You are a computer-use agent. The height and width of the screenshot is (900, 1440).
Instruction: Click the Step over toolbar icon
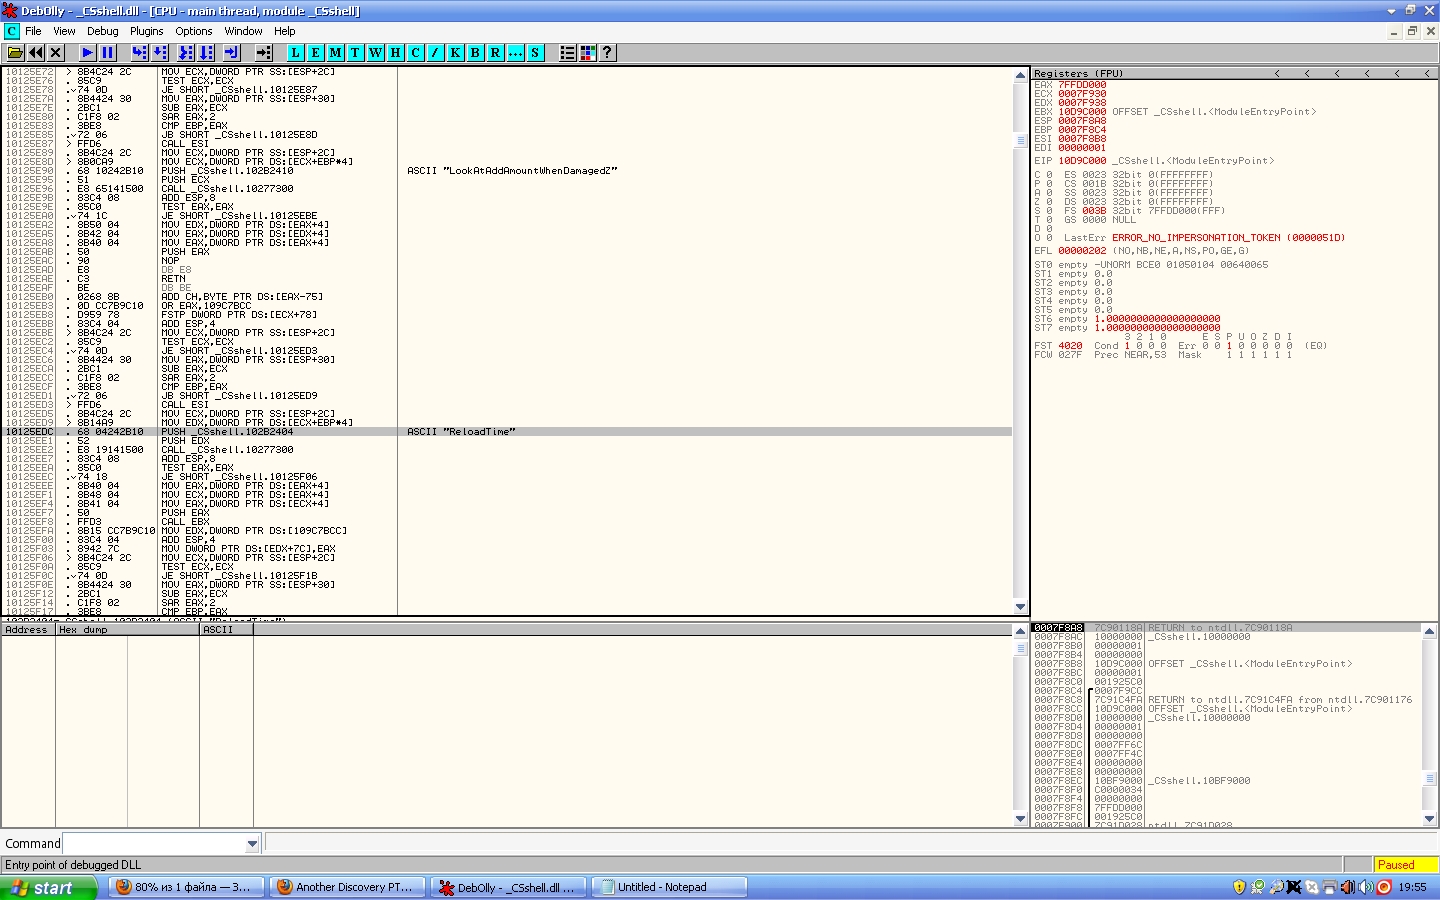(160, 52)
